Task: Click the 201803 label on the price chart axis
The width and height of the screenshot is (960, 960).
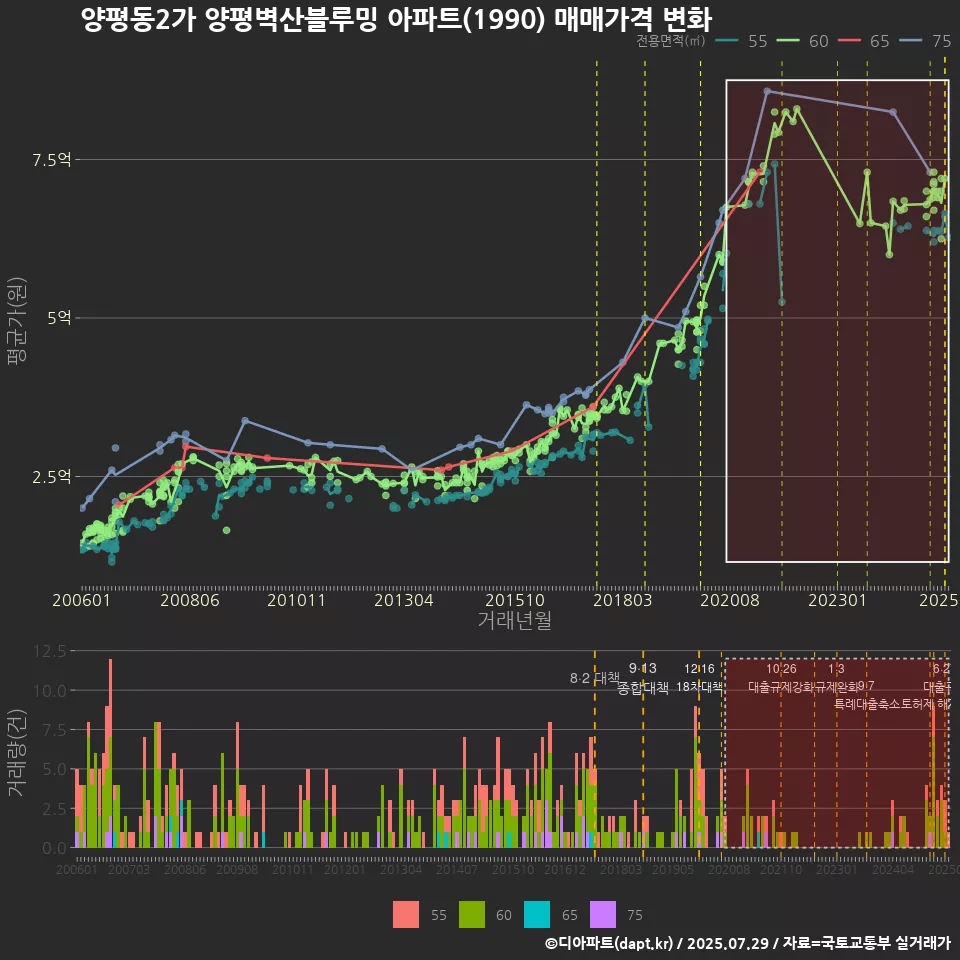Action: [623, 600]
